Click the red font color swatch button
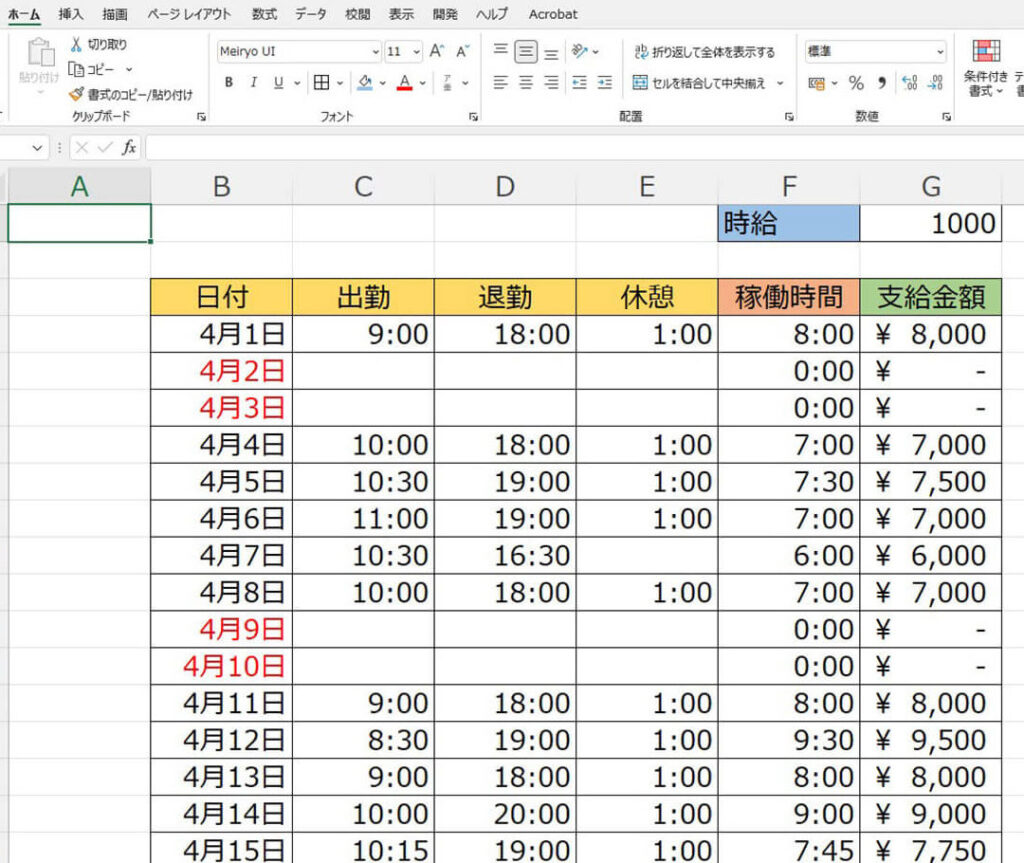 tap(404, 83)
